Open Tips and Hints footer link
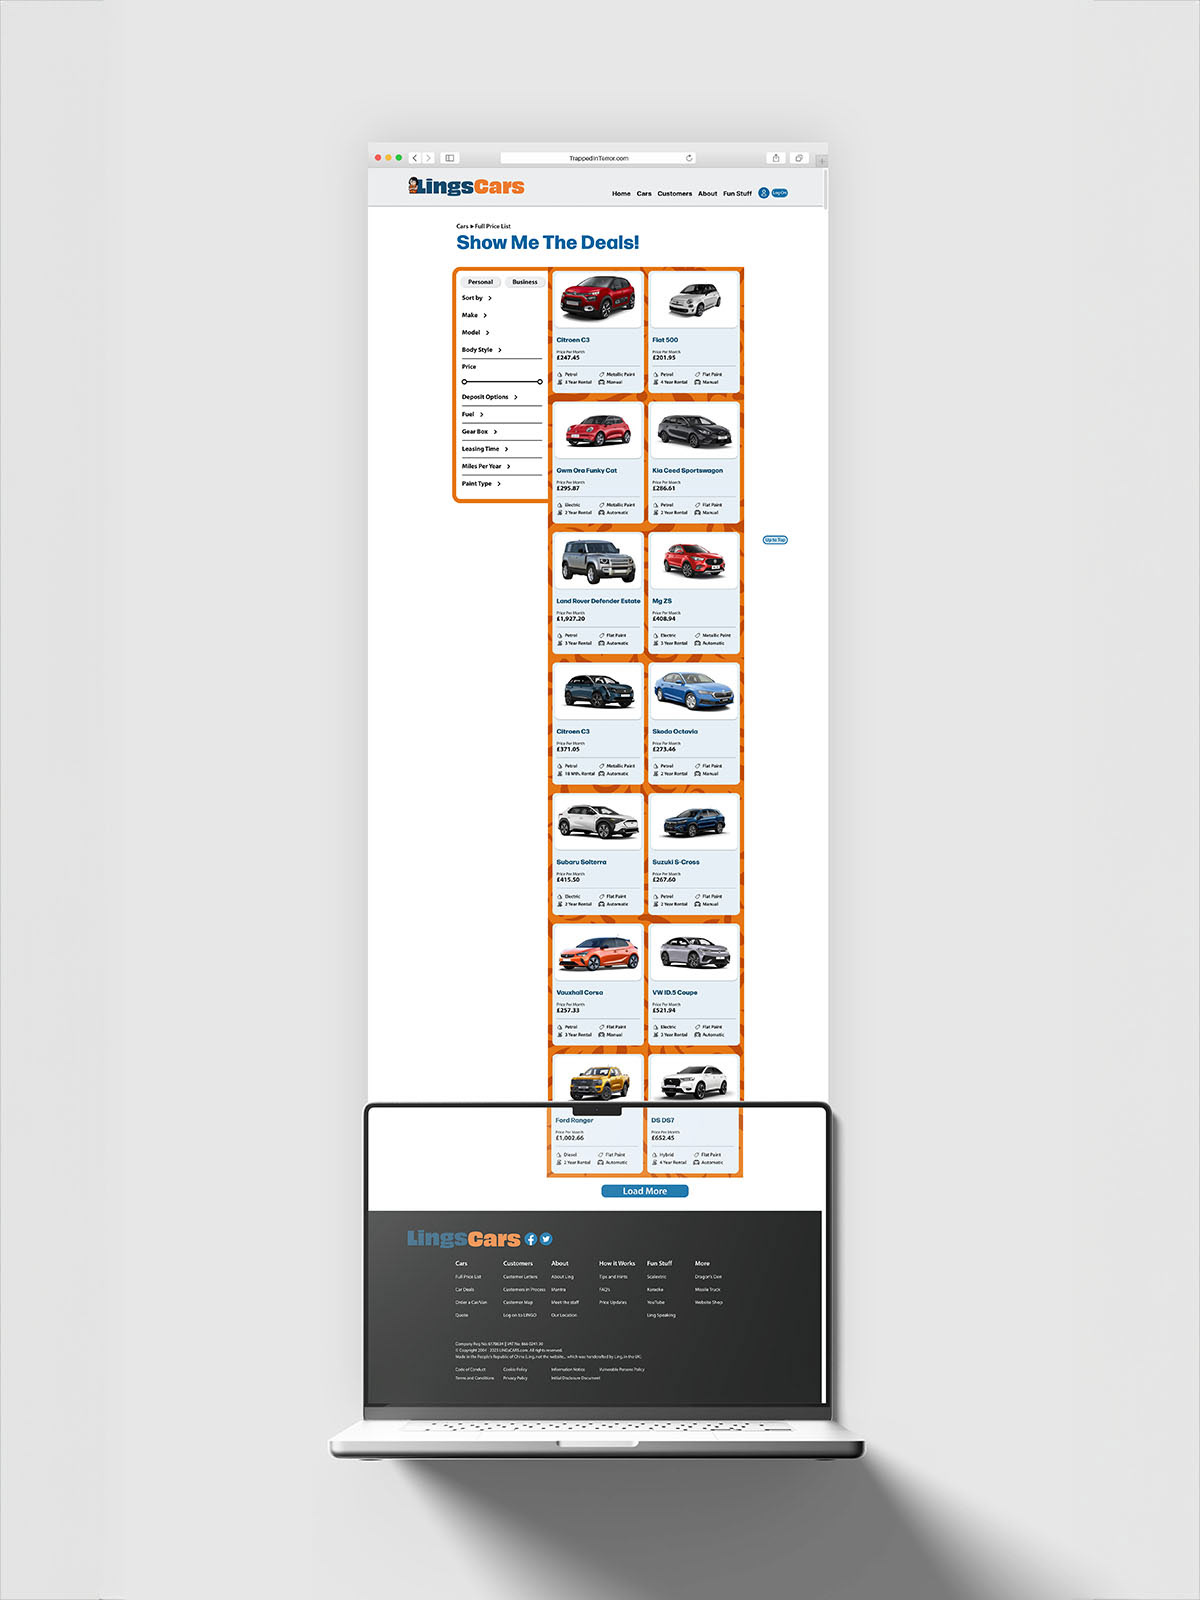The image size is (1200, 1600). pyautogui.click(x=613, y=1277)
